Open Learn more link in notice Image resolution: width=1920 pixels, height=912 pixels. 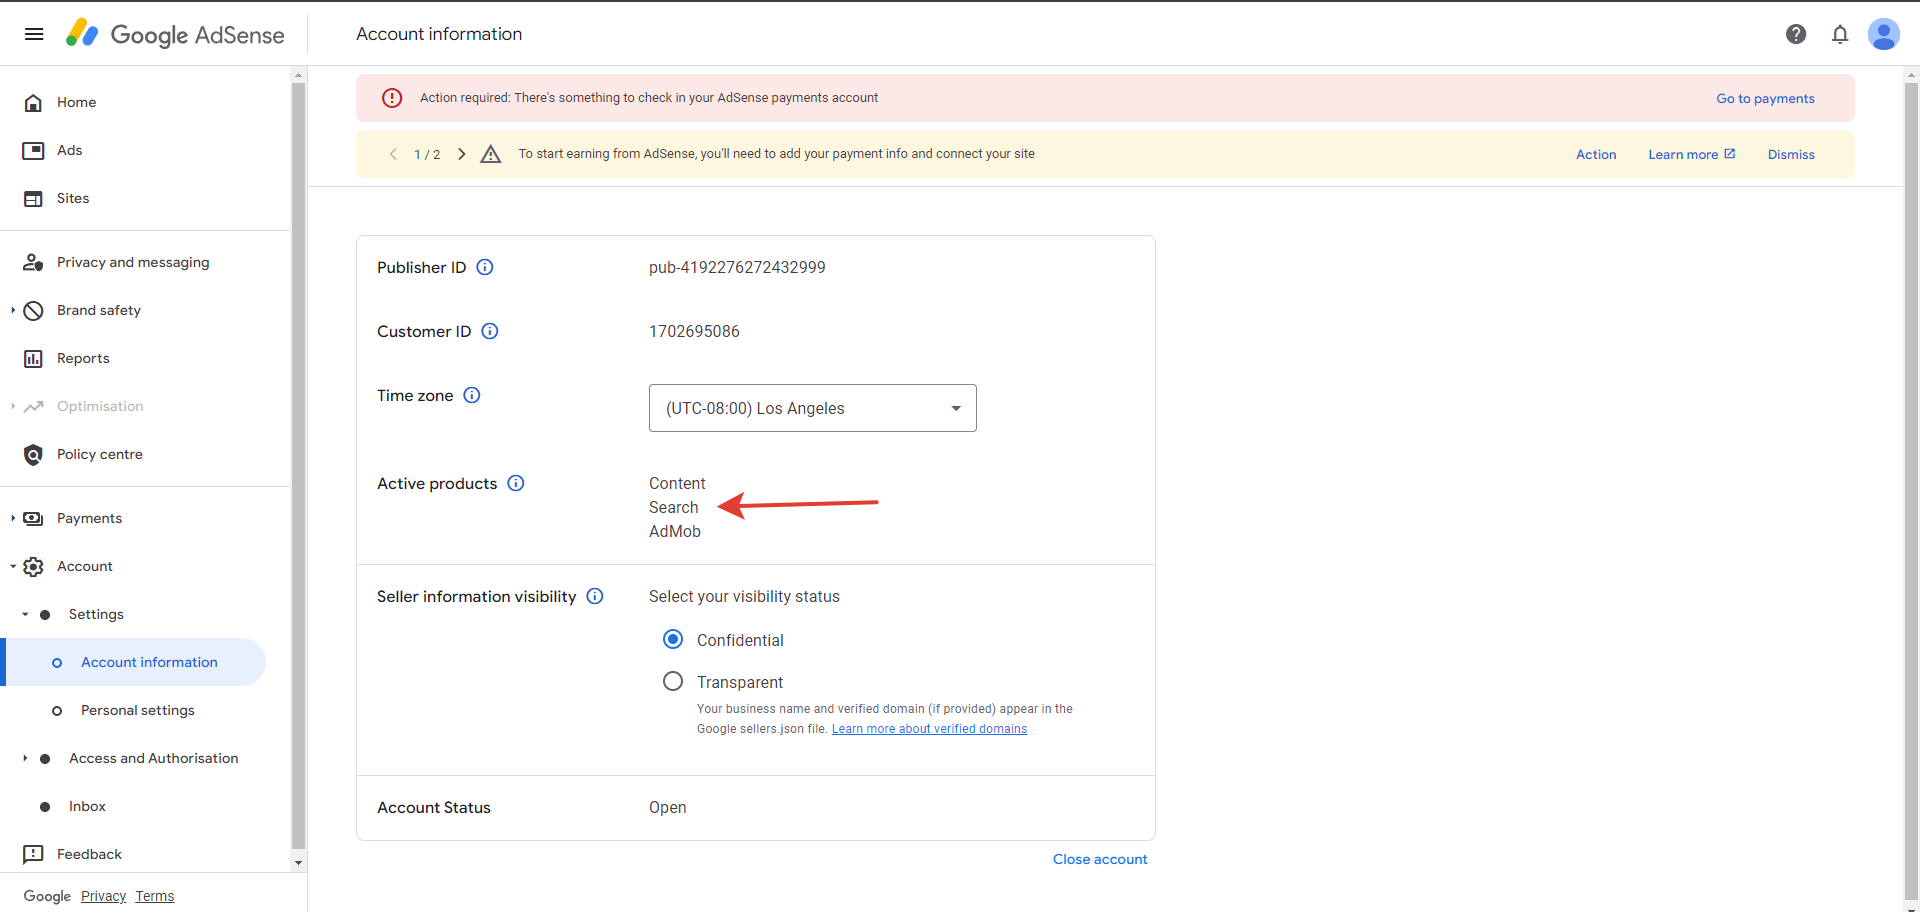(x=1692, y=154)
